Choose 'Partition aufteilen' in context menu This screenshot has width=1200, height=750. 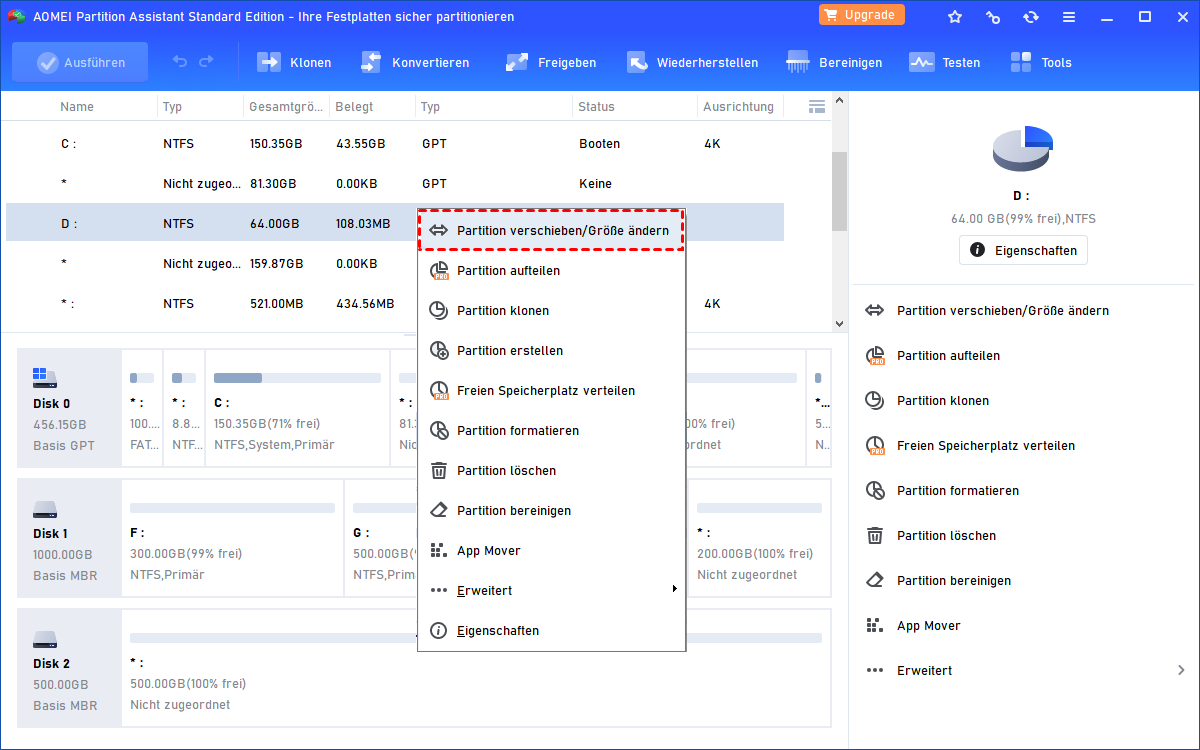(551, 270)
